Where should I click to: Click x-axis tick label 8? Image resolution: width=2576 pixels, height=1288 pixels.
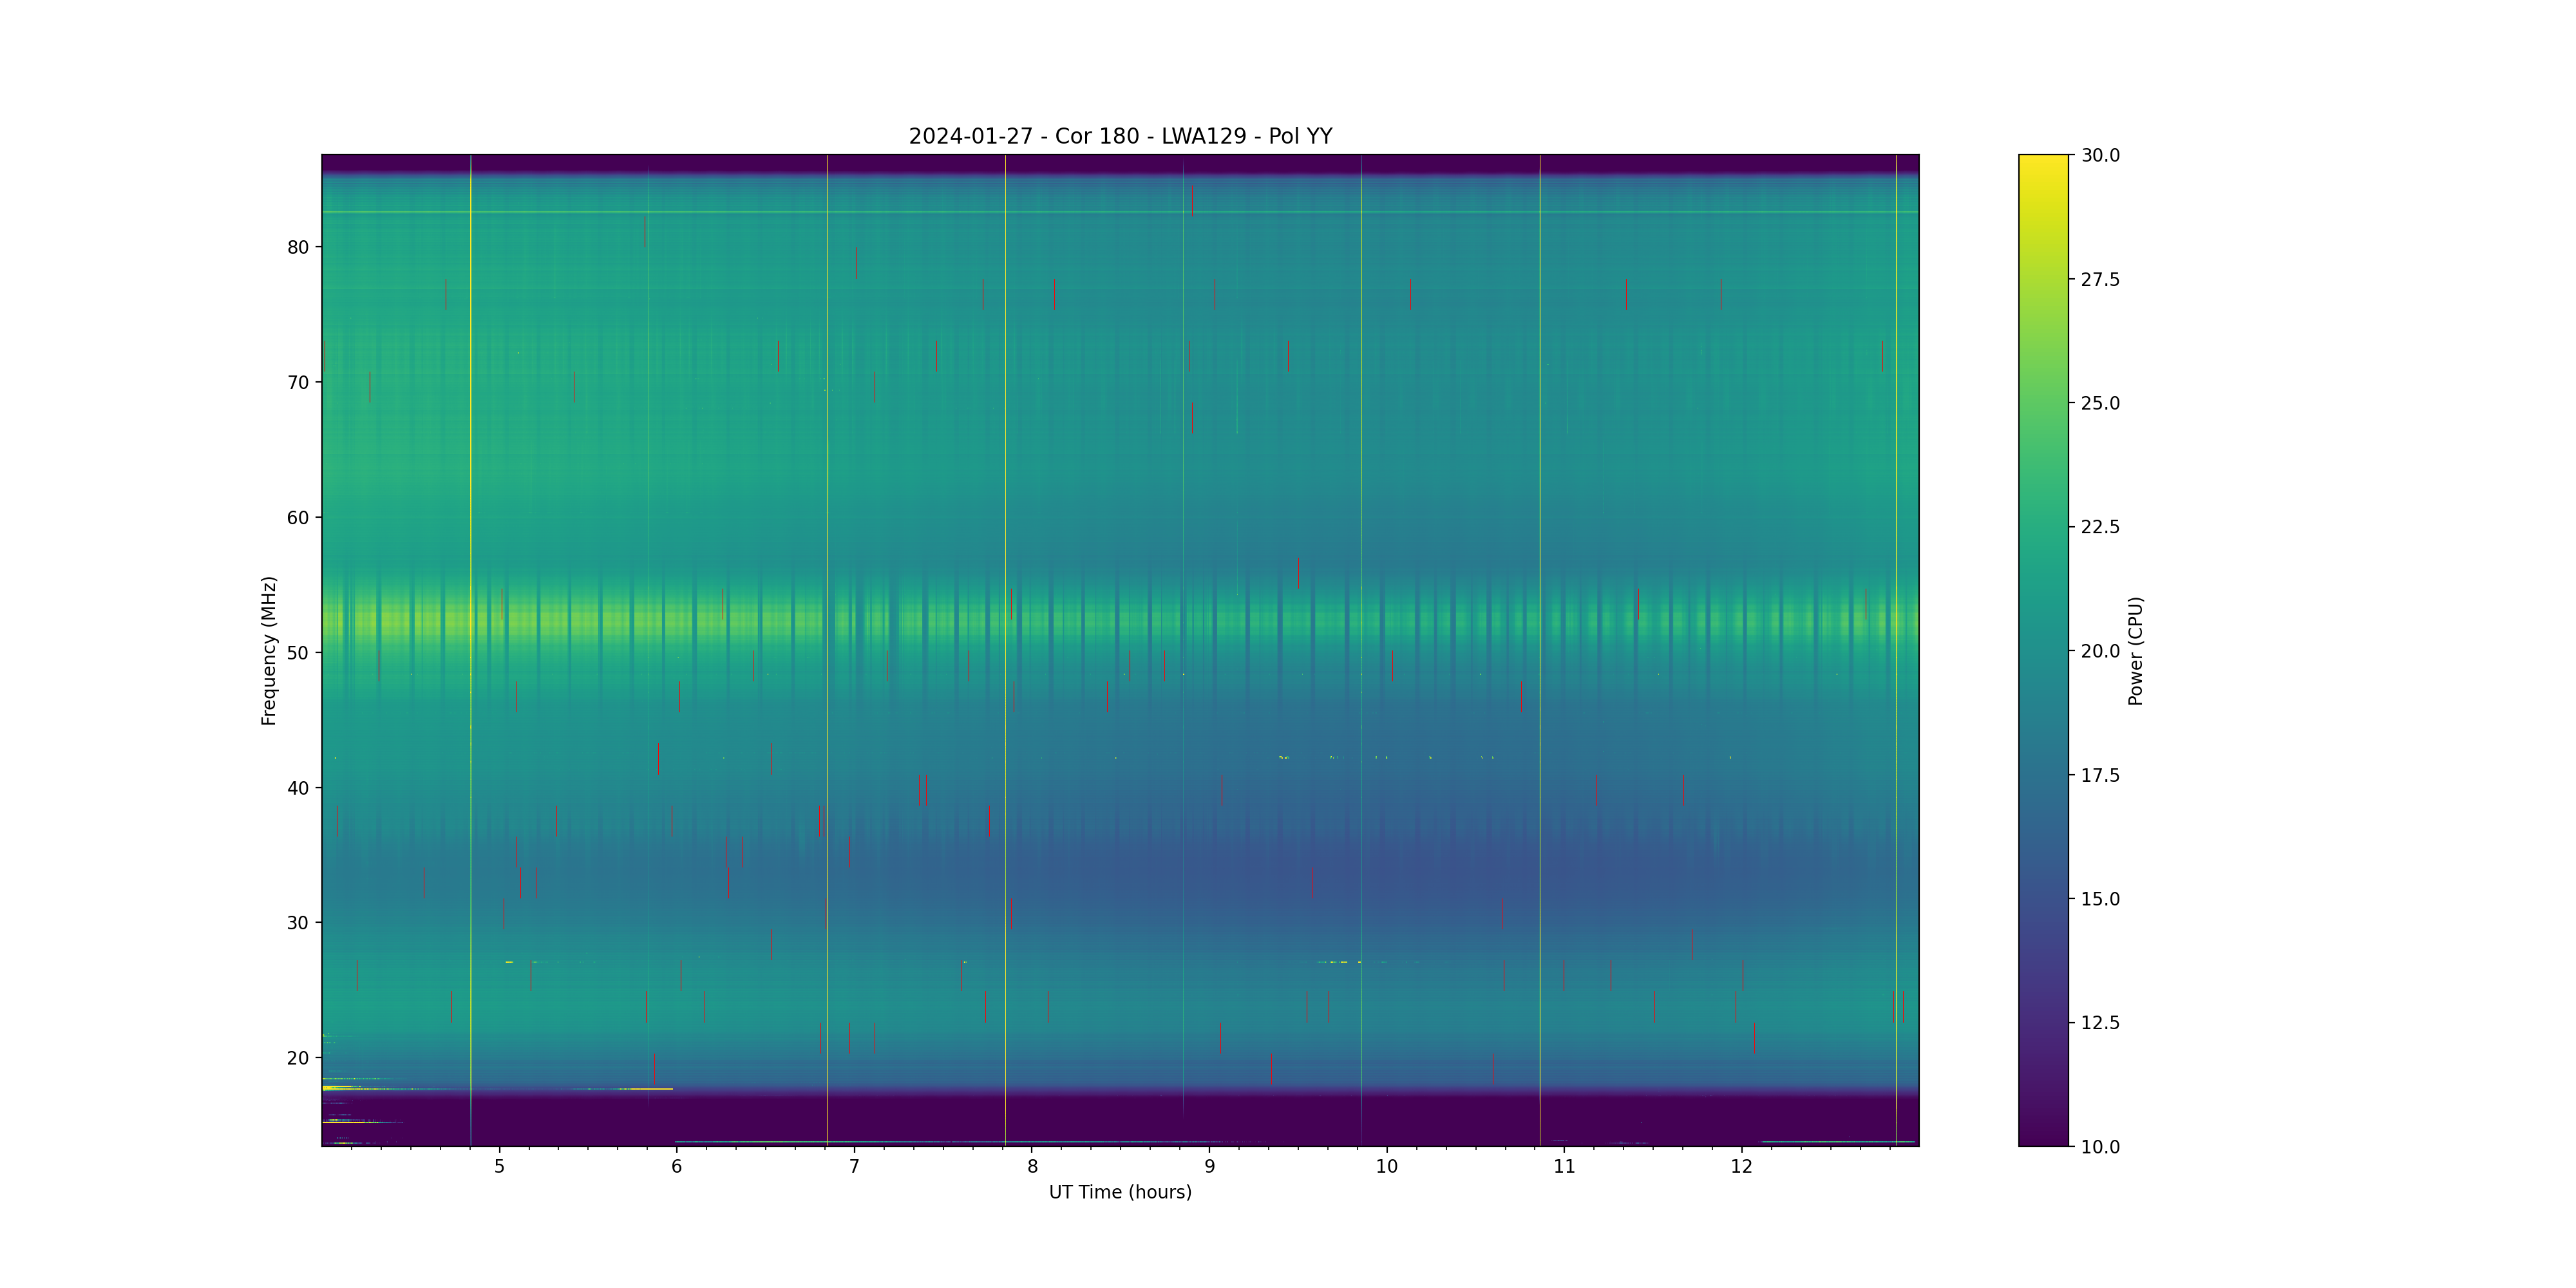(1032, 1166)
